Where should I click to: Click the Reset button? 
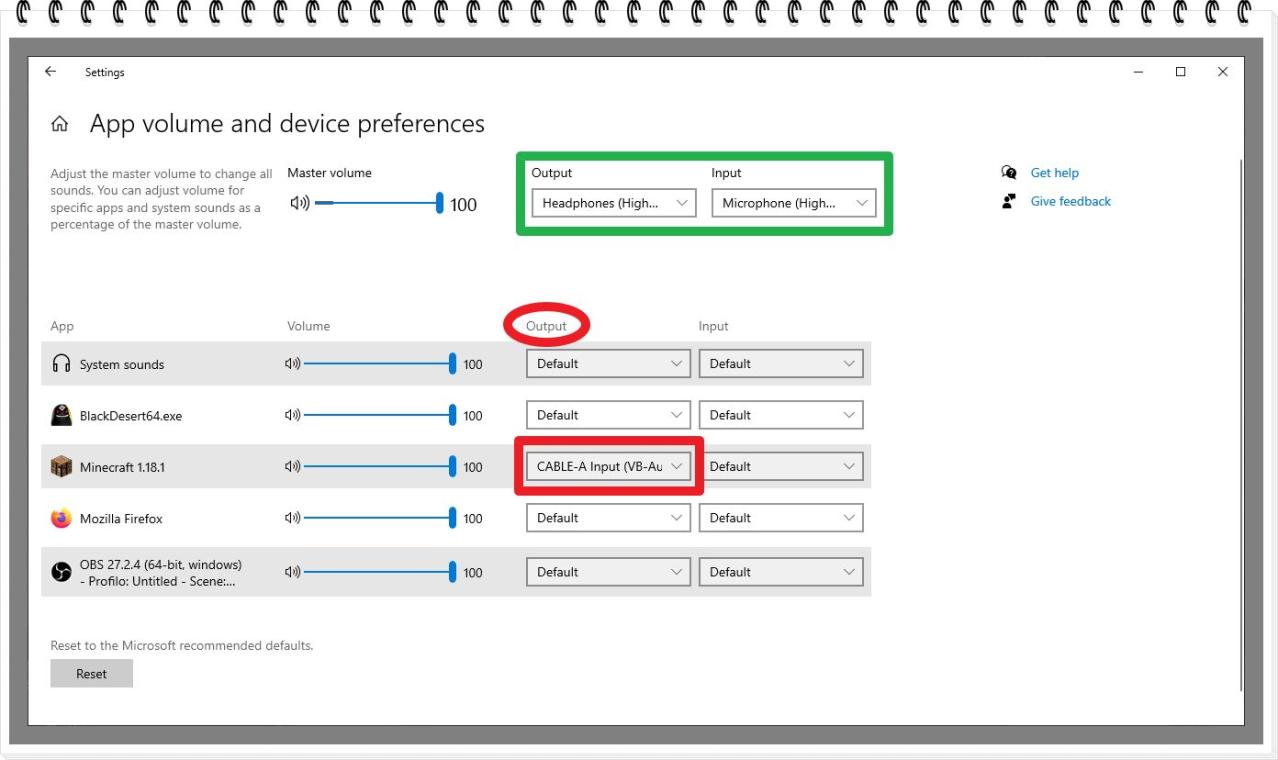pyautogui.click(x=91, y=674)
